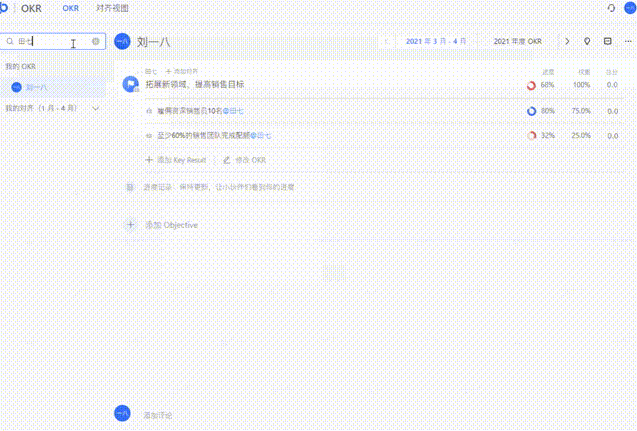Click the 我的 OKR sidebar heading
The image size is (637, 431).
coord(20,66)
